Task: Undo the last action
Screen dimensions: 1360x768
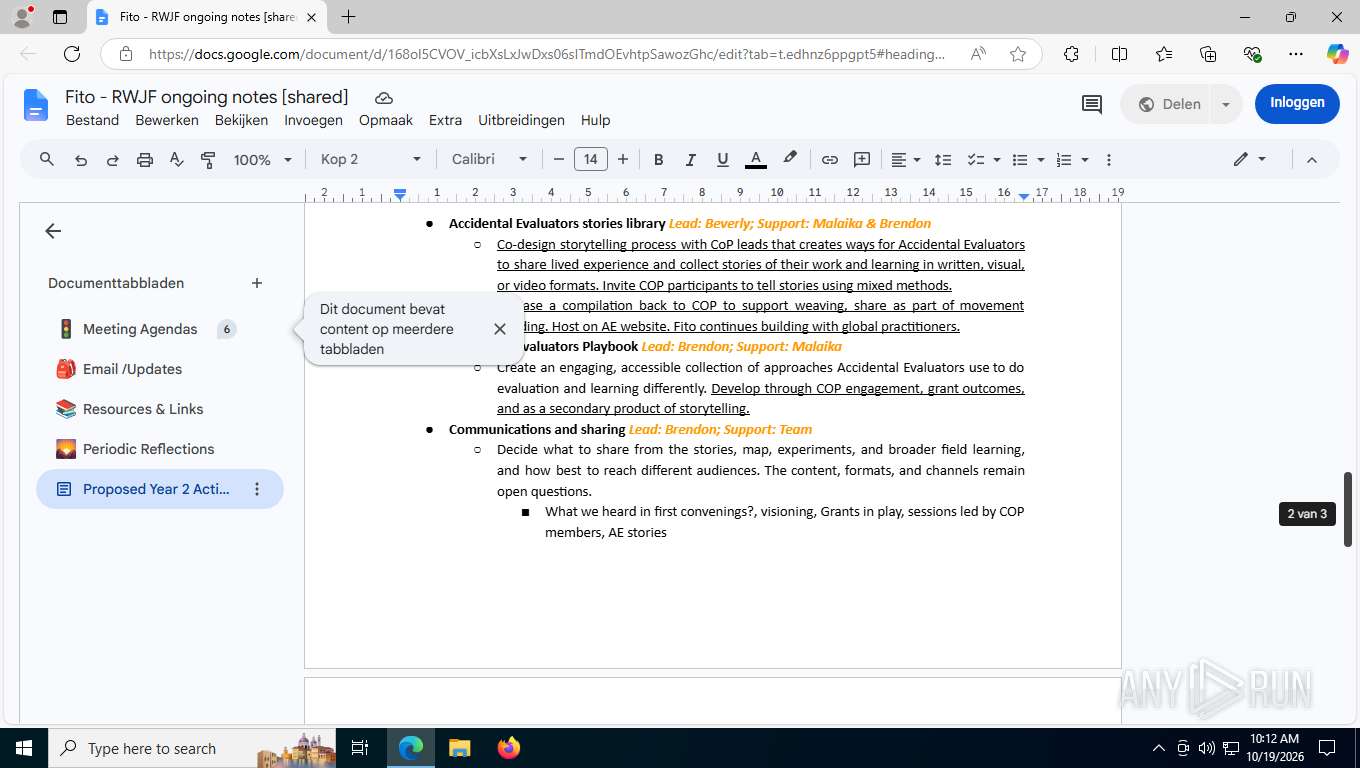Action: (x=81, y=160)
